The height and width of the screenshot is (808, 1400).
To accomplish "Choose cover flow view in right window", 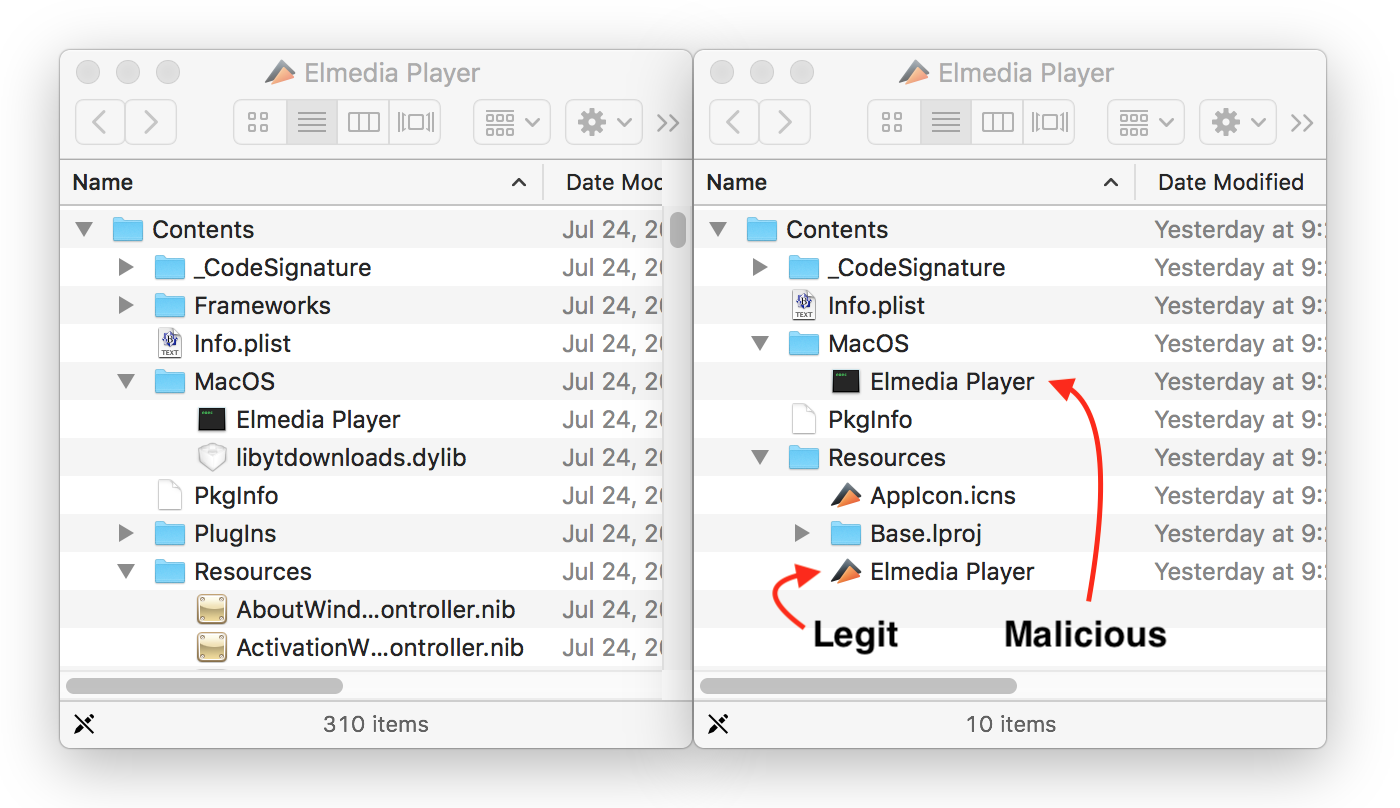I will click(x=1049, y=122).
